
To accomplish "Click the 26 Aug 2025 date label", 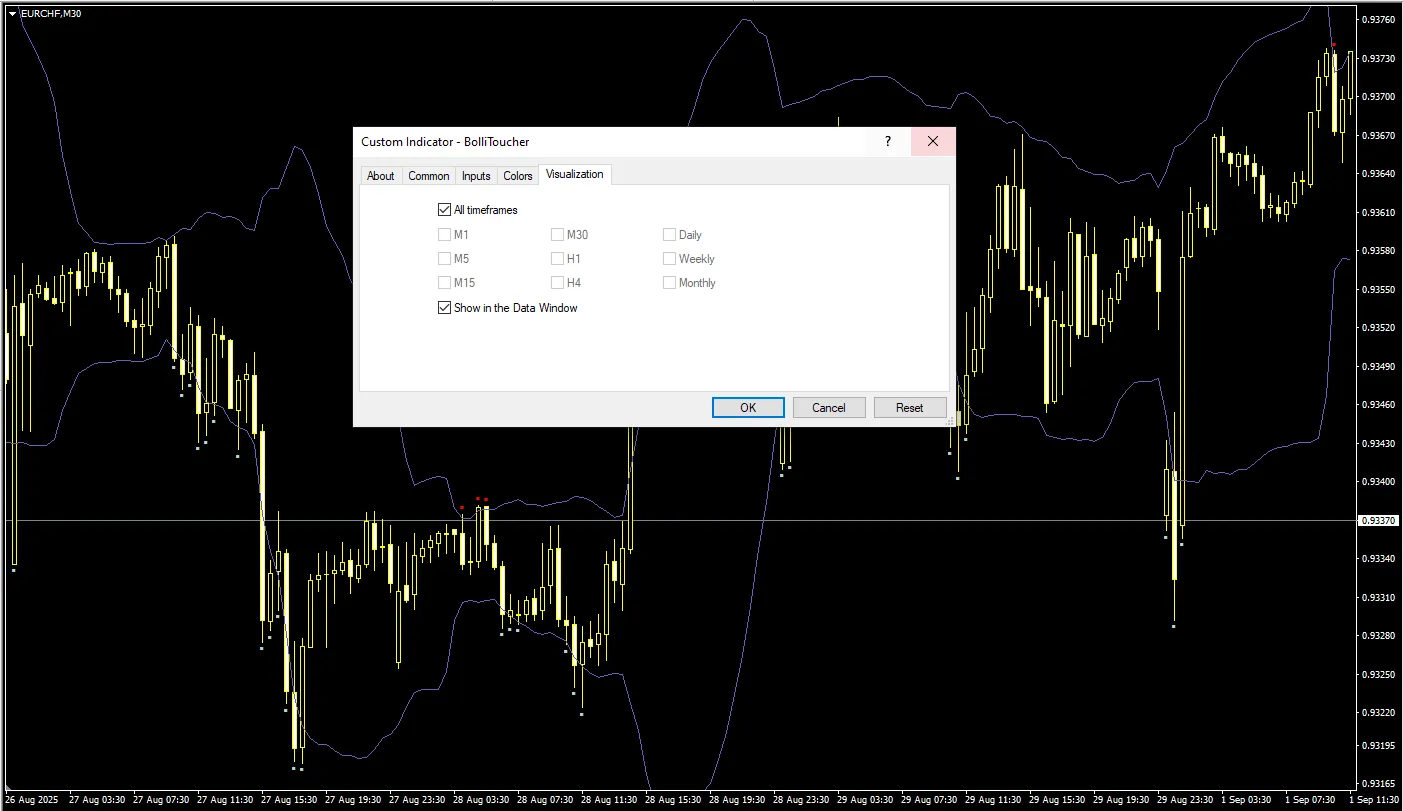I will tap(30, 801).
